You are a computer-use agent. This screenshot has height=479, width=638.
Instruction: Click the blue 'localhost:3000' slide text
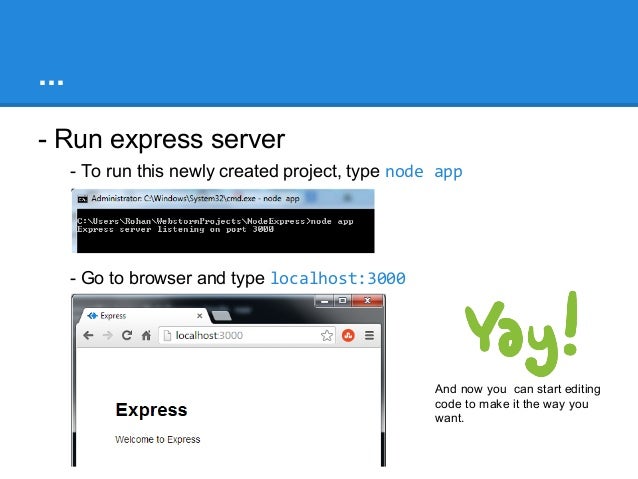[x=338, y=279]
